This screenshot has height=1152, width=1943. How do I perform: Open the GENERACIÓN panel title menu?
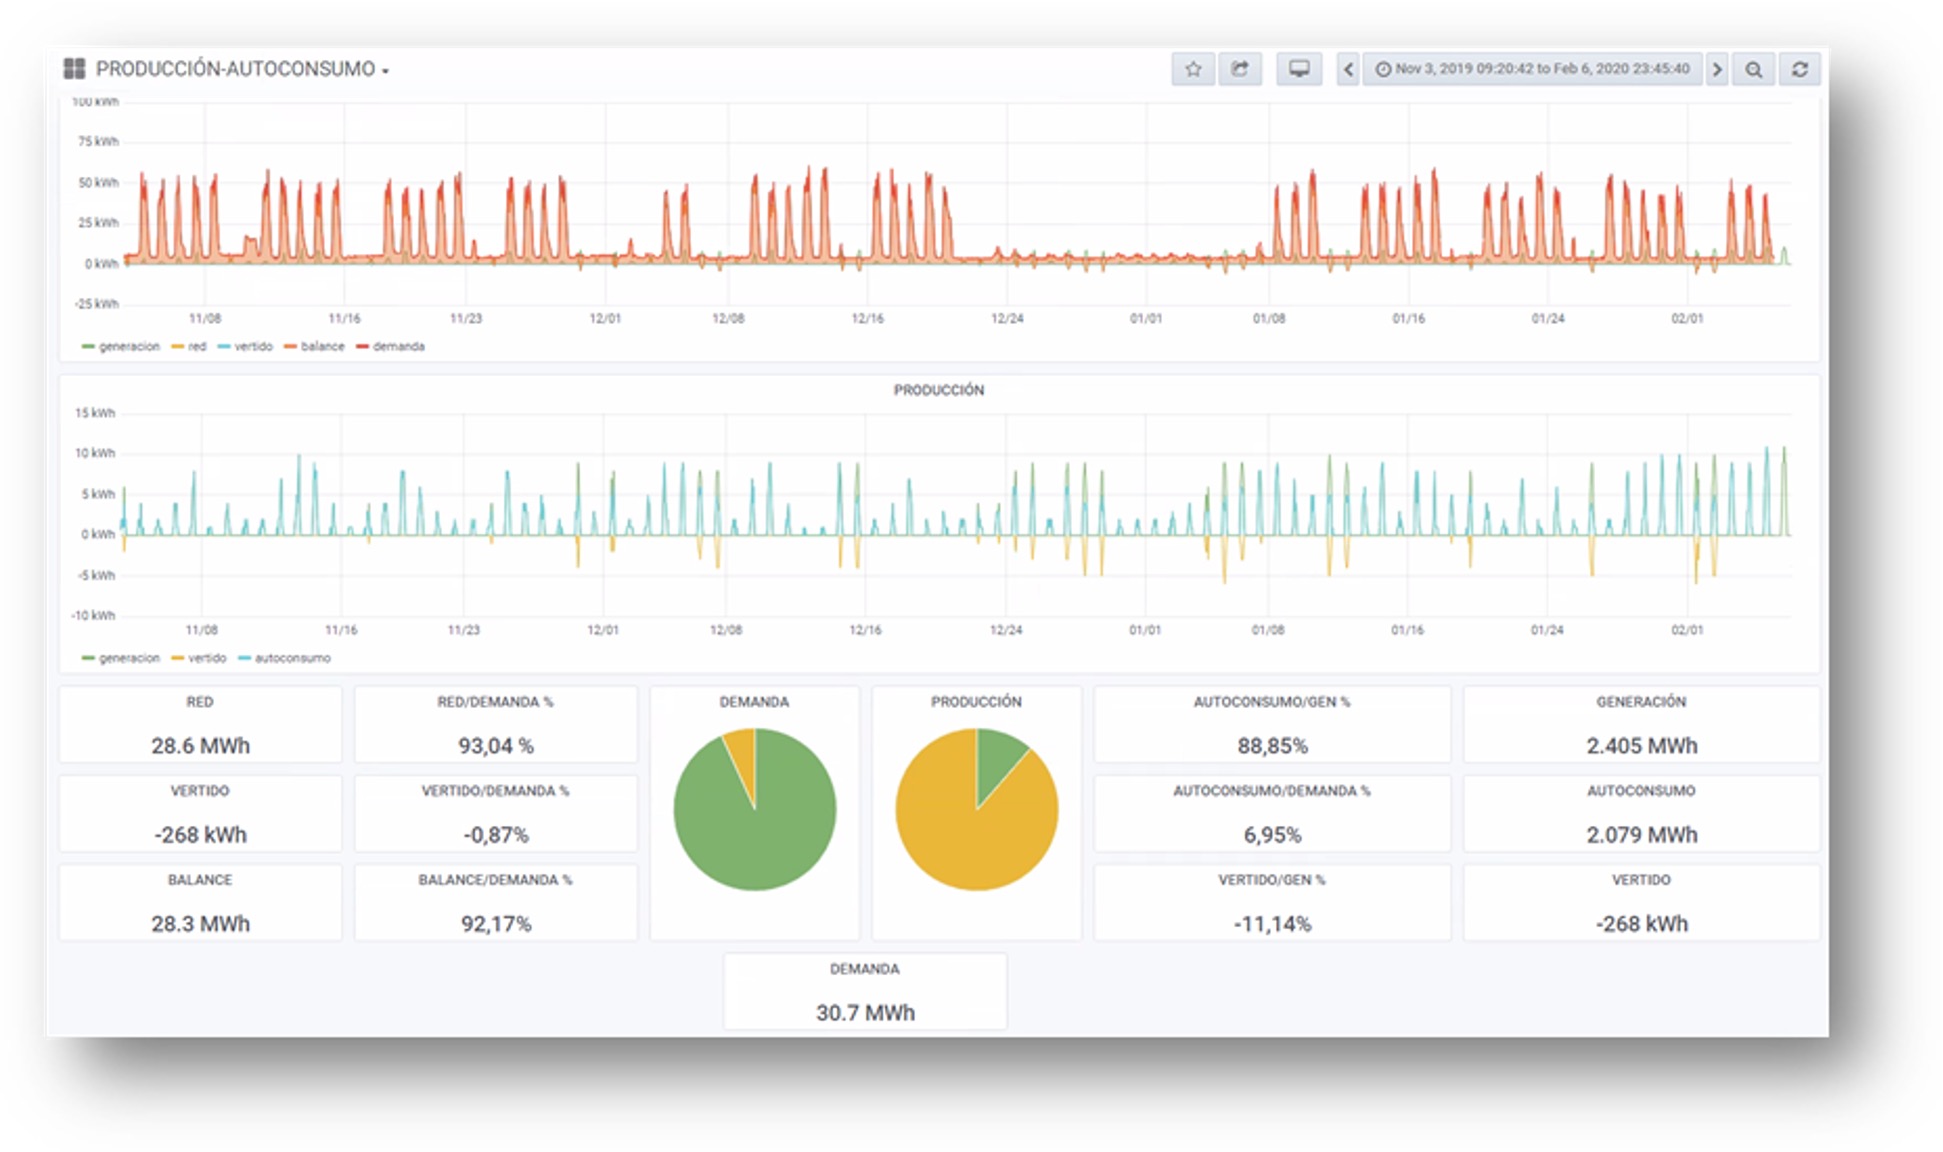point(1641,702)
